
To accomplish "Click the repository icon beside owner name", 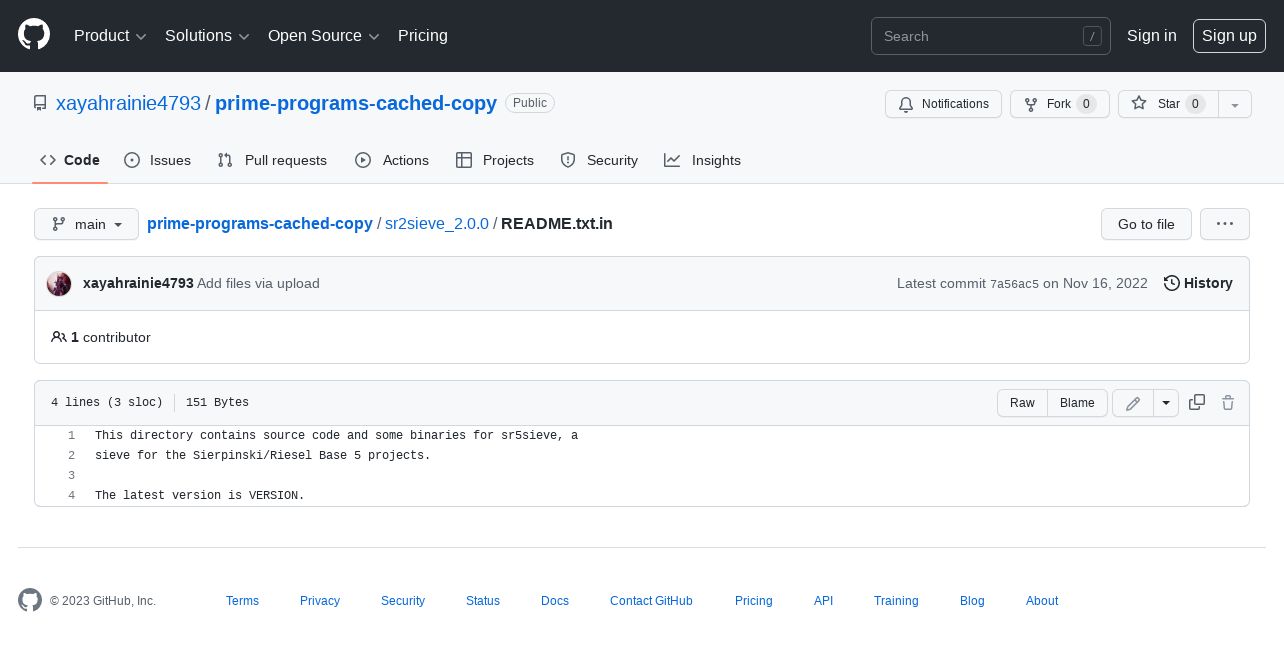I will pyautogui.click(x=40, y=103).
